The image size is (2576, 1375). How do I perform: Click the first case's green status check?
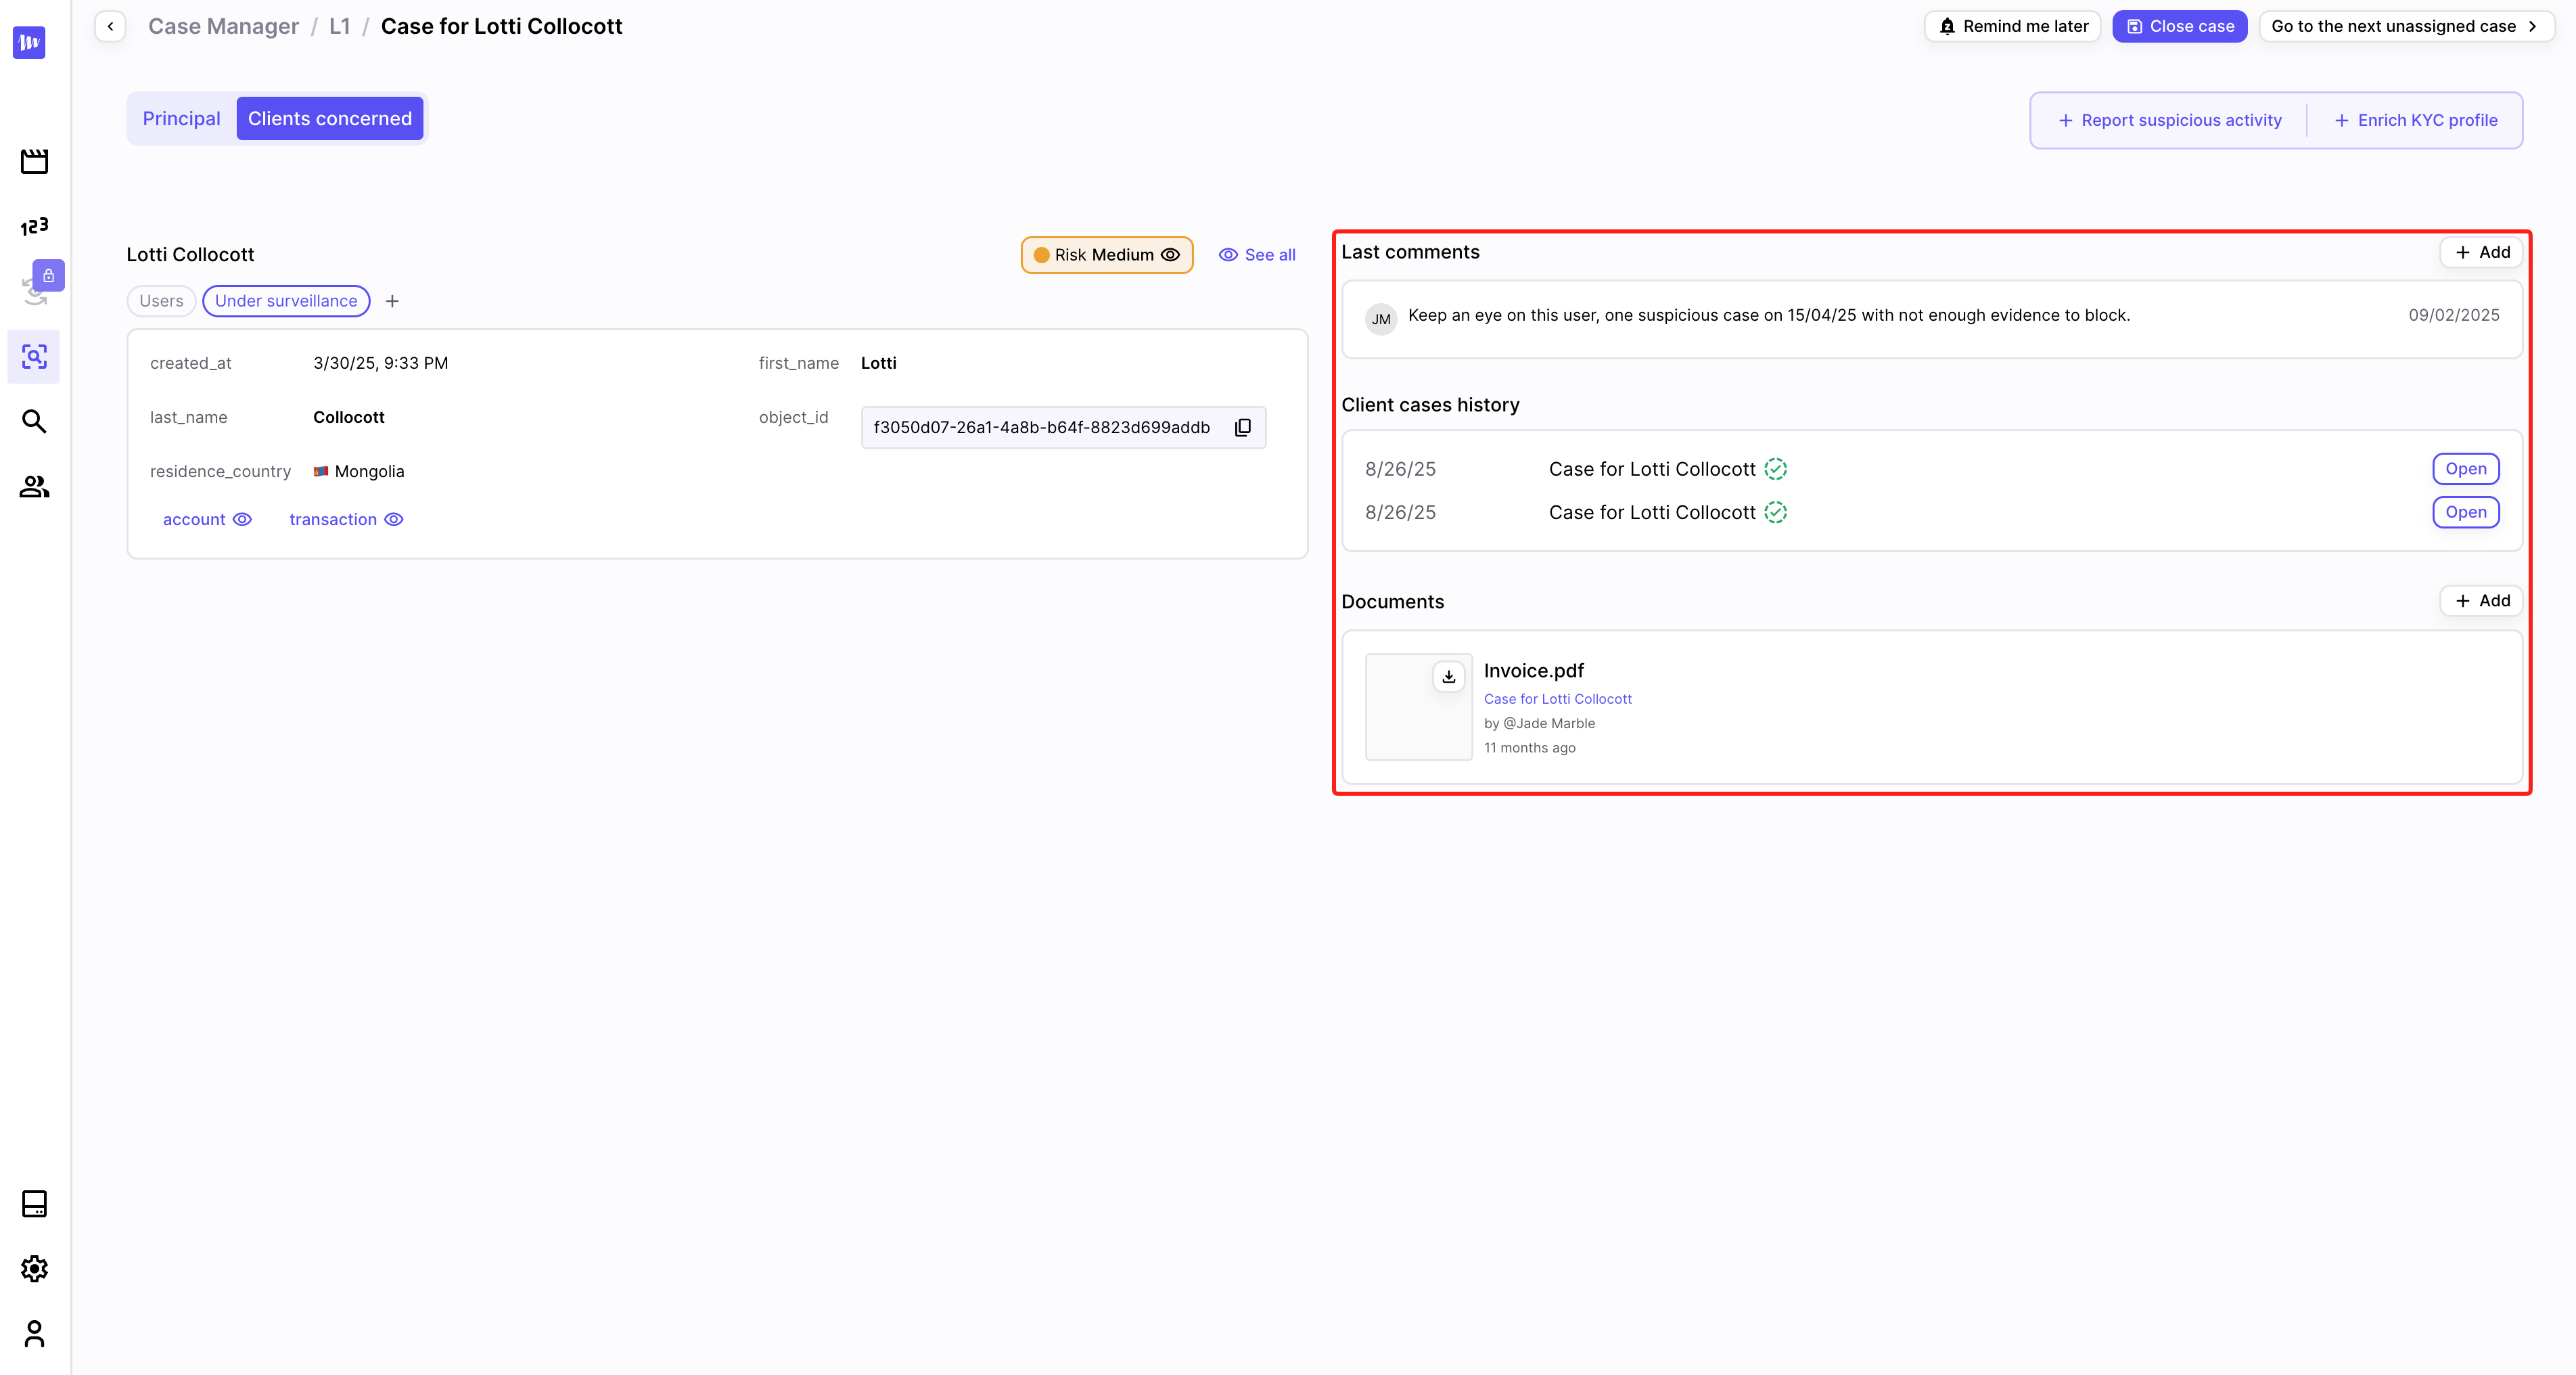1775,469
